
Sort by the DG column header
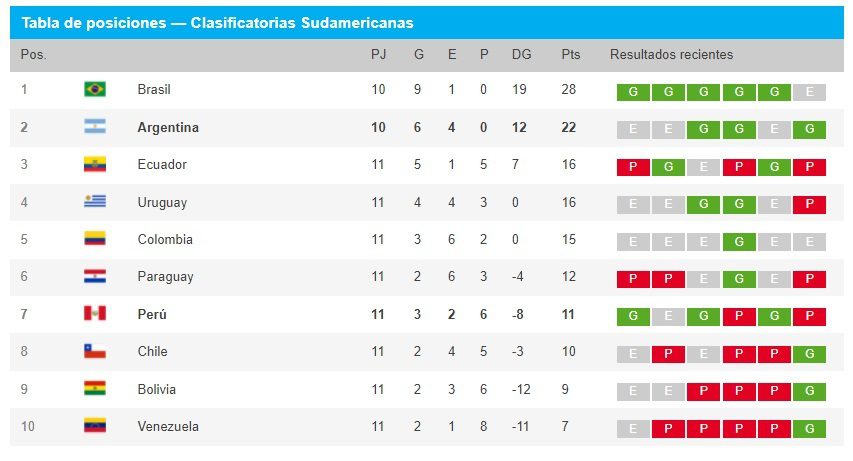[521, 55]
